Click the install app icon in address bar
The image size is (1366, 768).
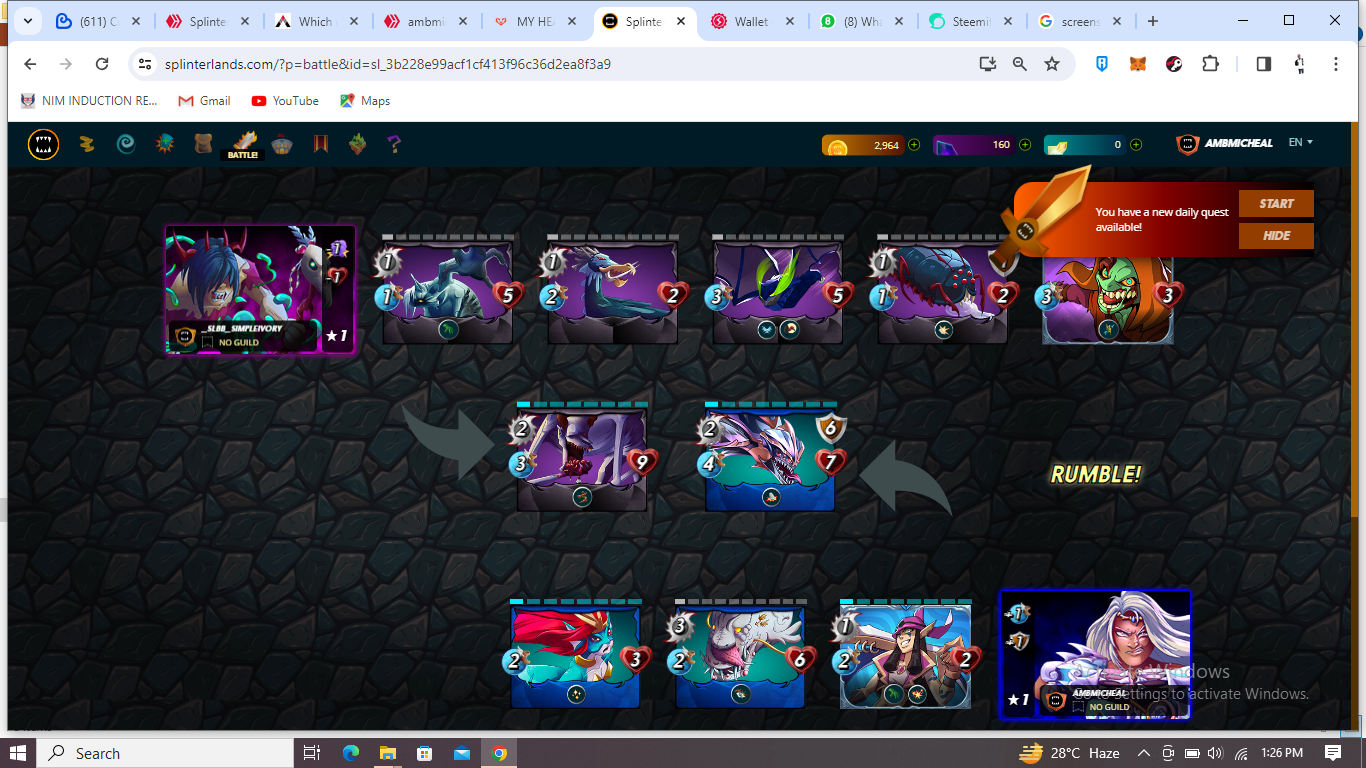(x=988, y=64)
